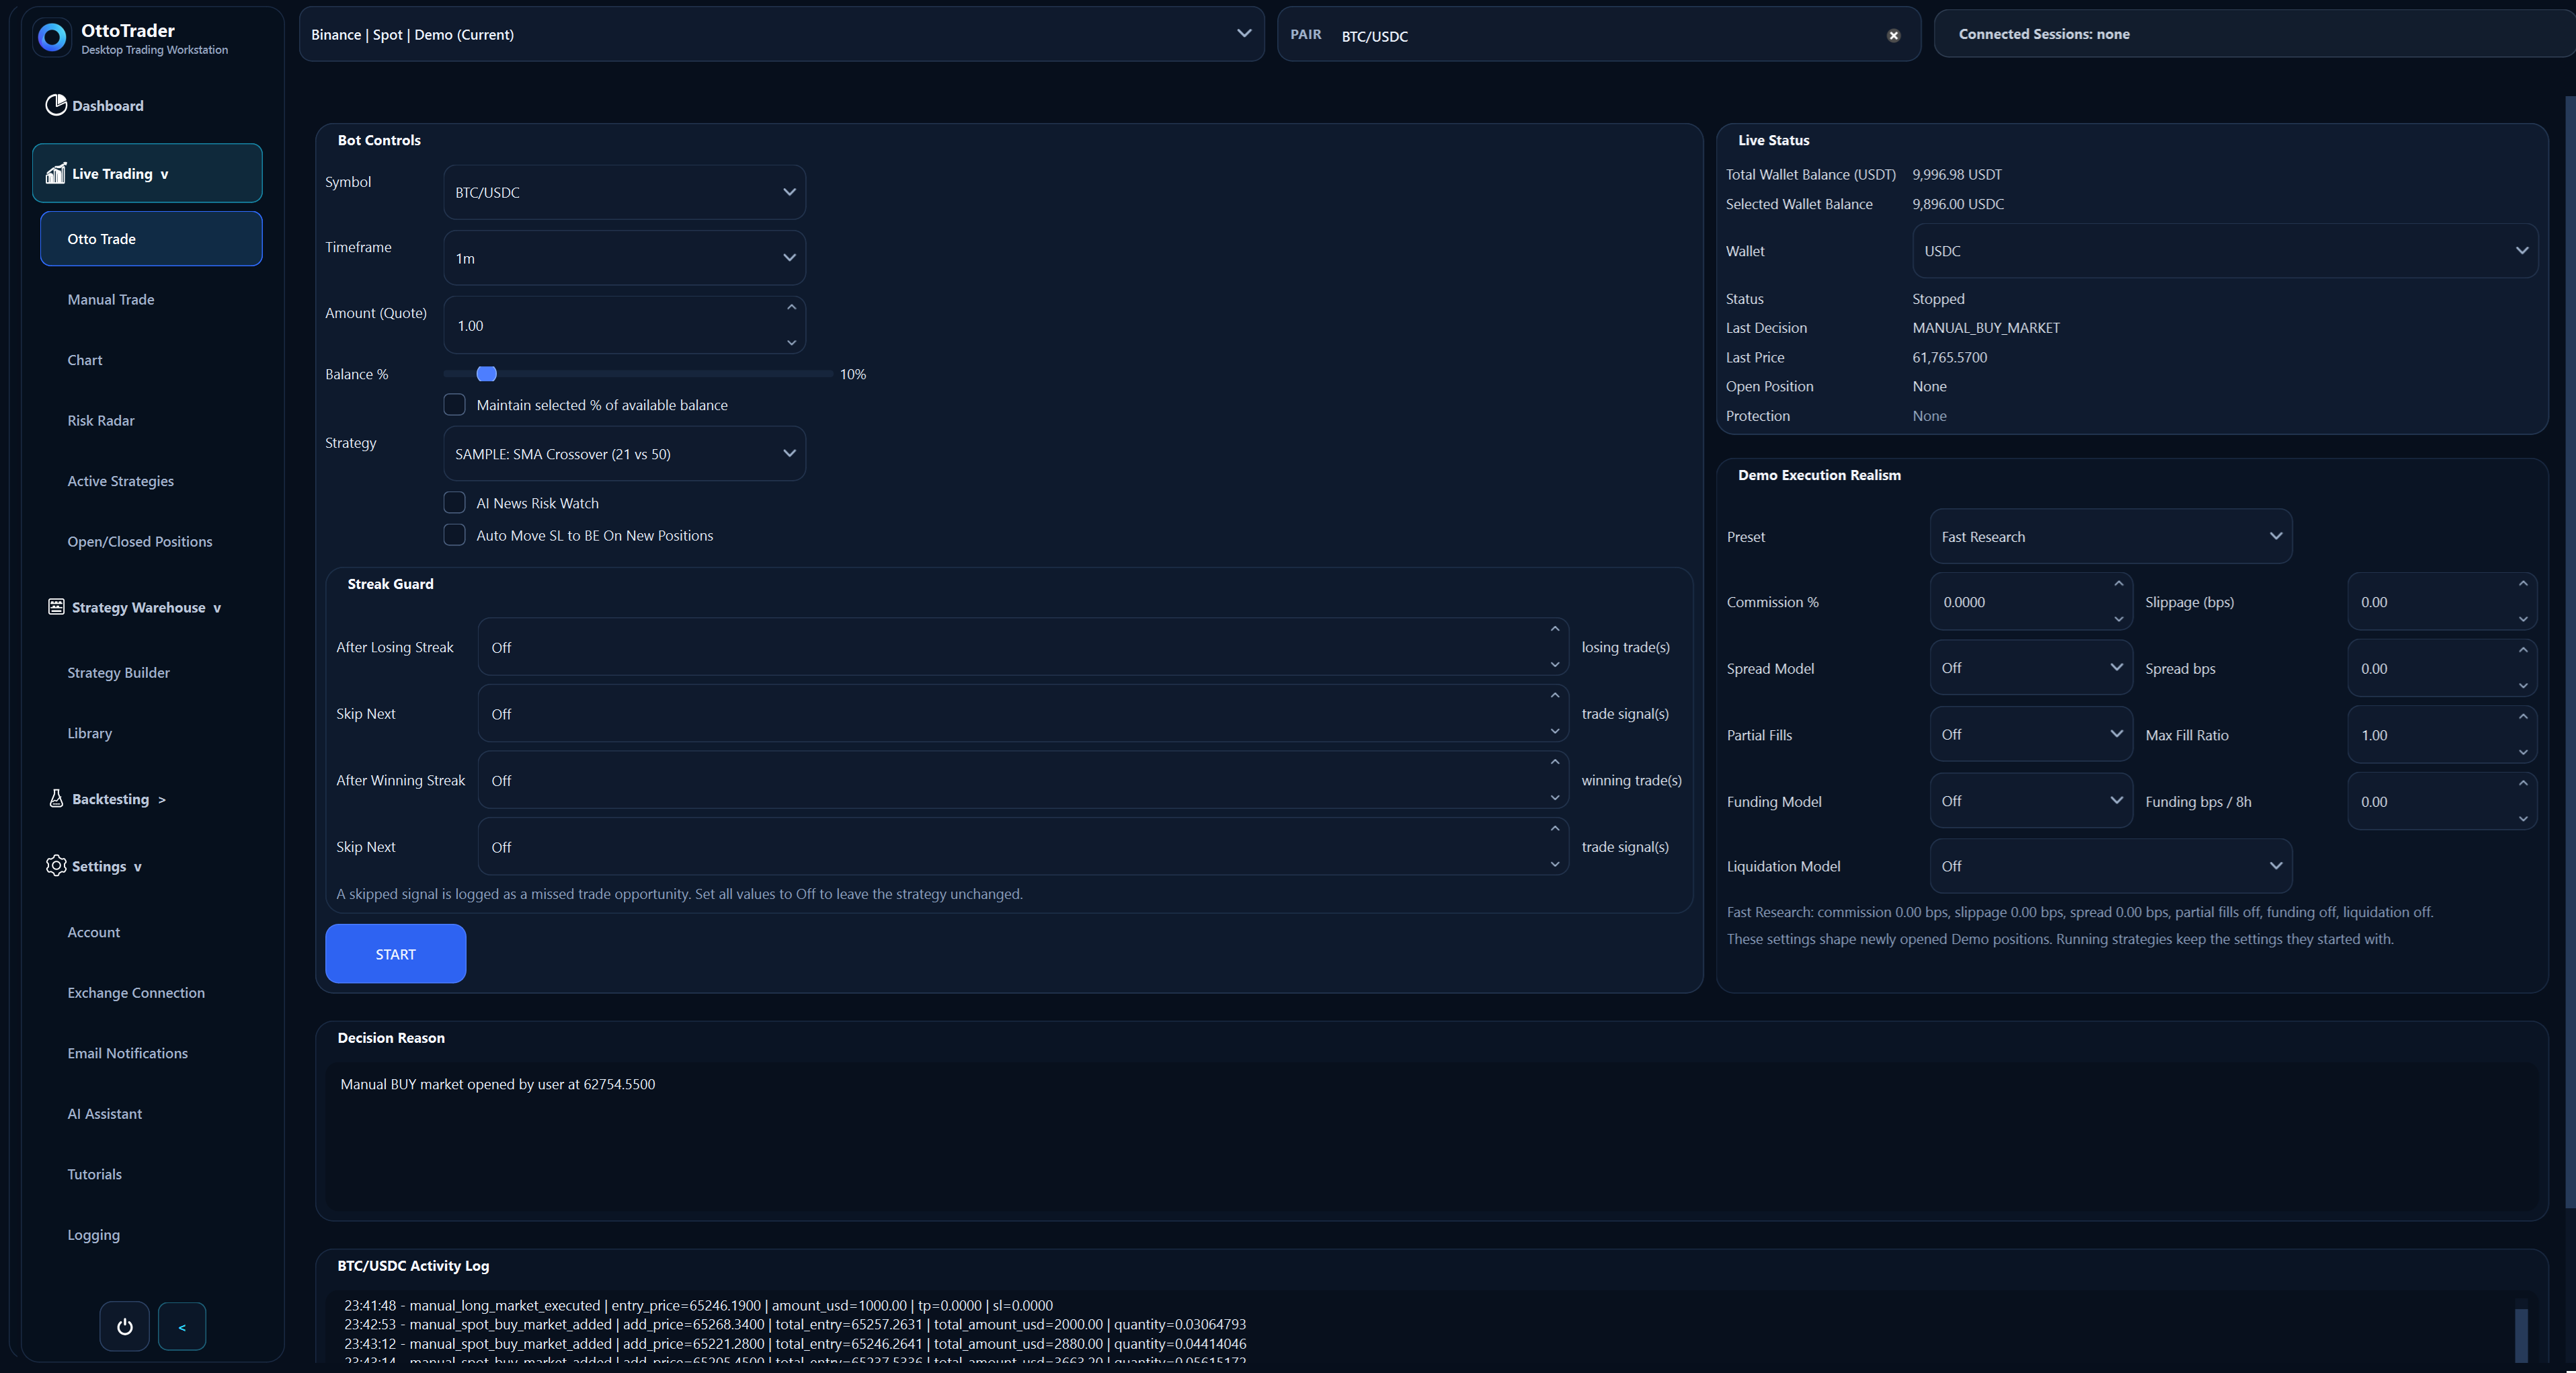Open Otto Trade in sidebar
This screenshot has width=2576, height=1373.
tap(151, 238)
